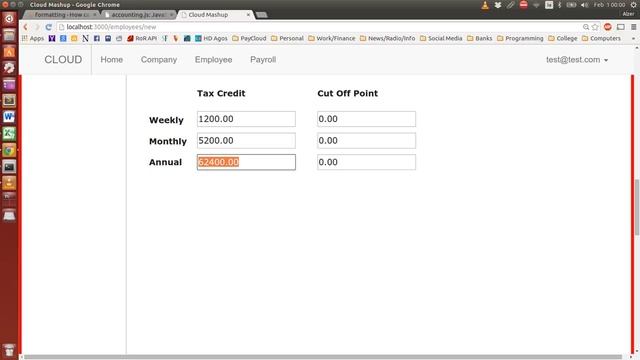Open the volume indicator

(584, 5)
